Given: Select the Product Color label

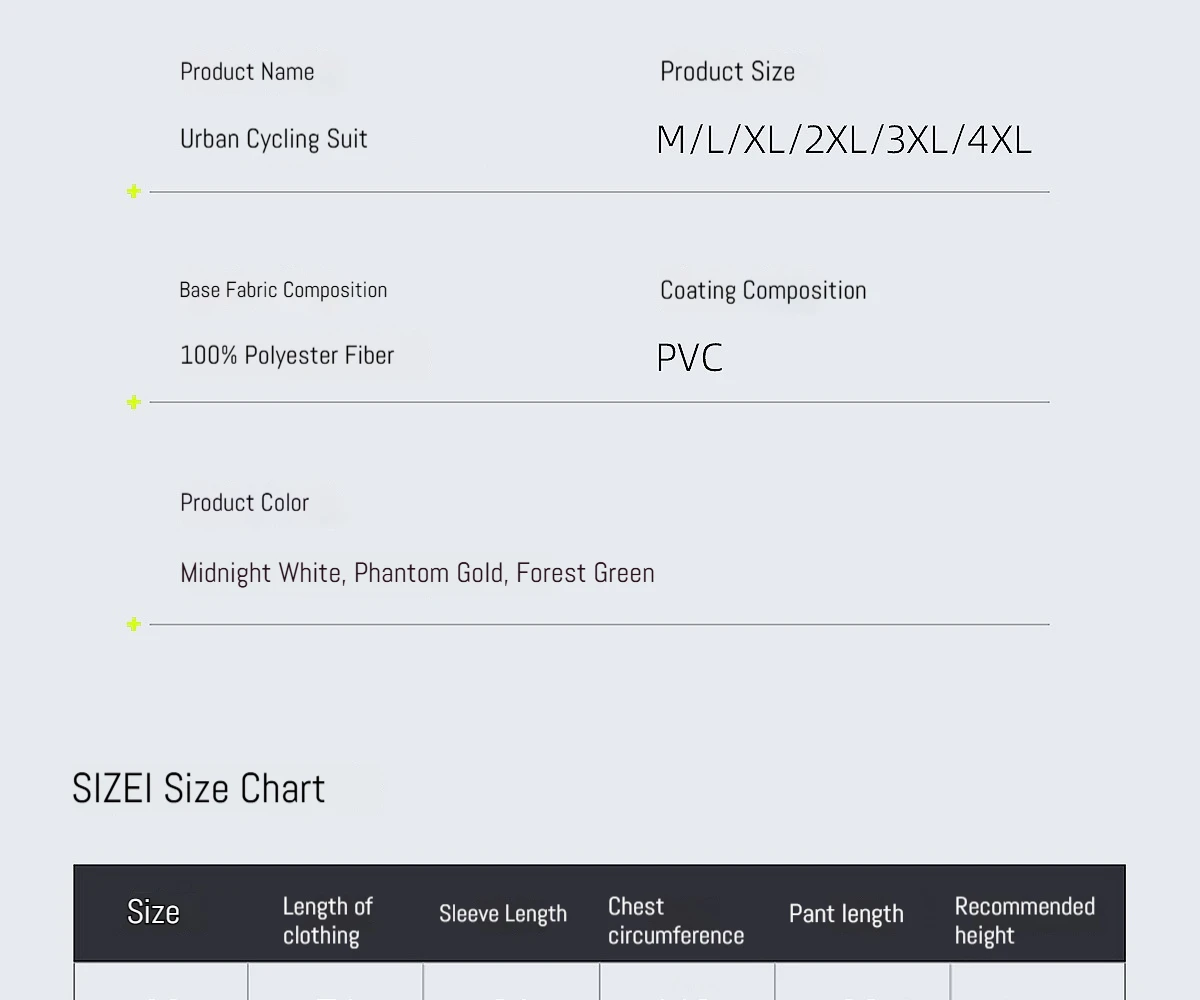Looking at the screenshot, I should pos(245,503).
